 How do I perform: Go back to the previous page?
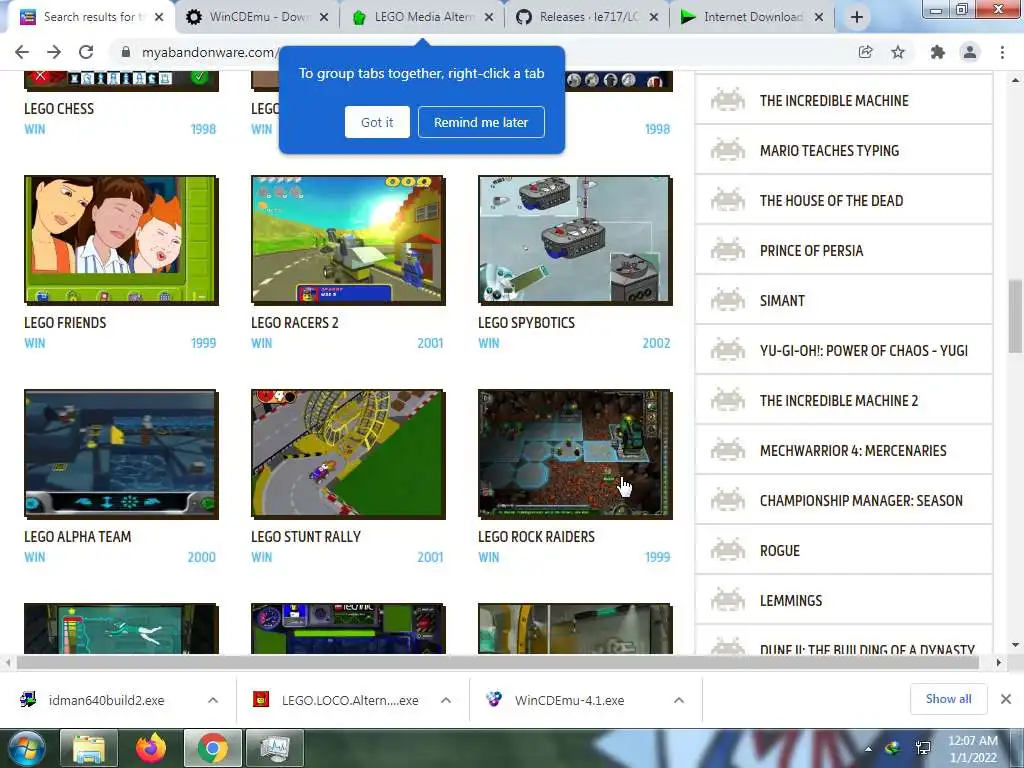[x=22, y=52]
